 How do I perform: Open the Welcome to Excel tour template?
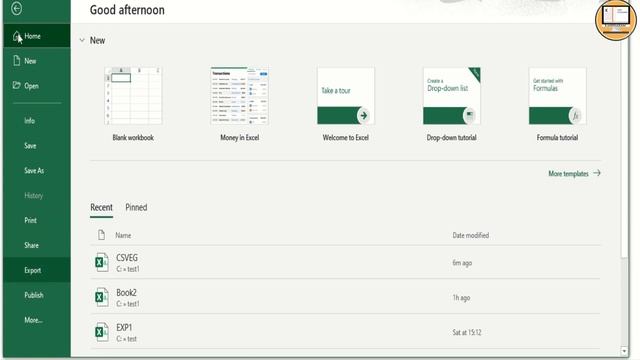coord(346,104)
